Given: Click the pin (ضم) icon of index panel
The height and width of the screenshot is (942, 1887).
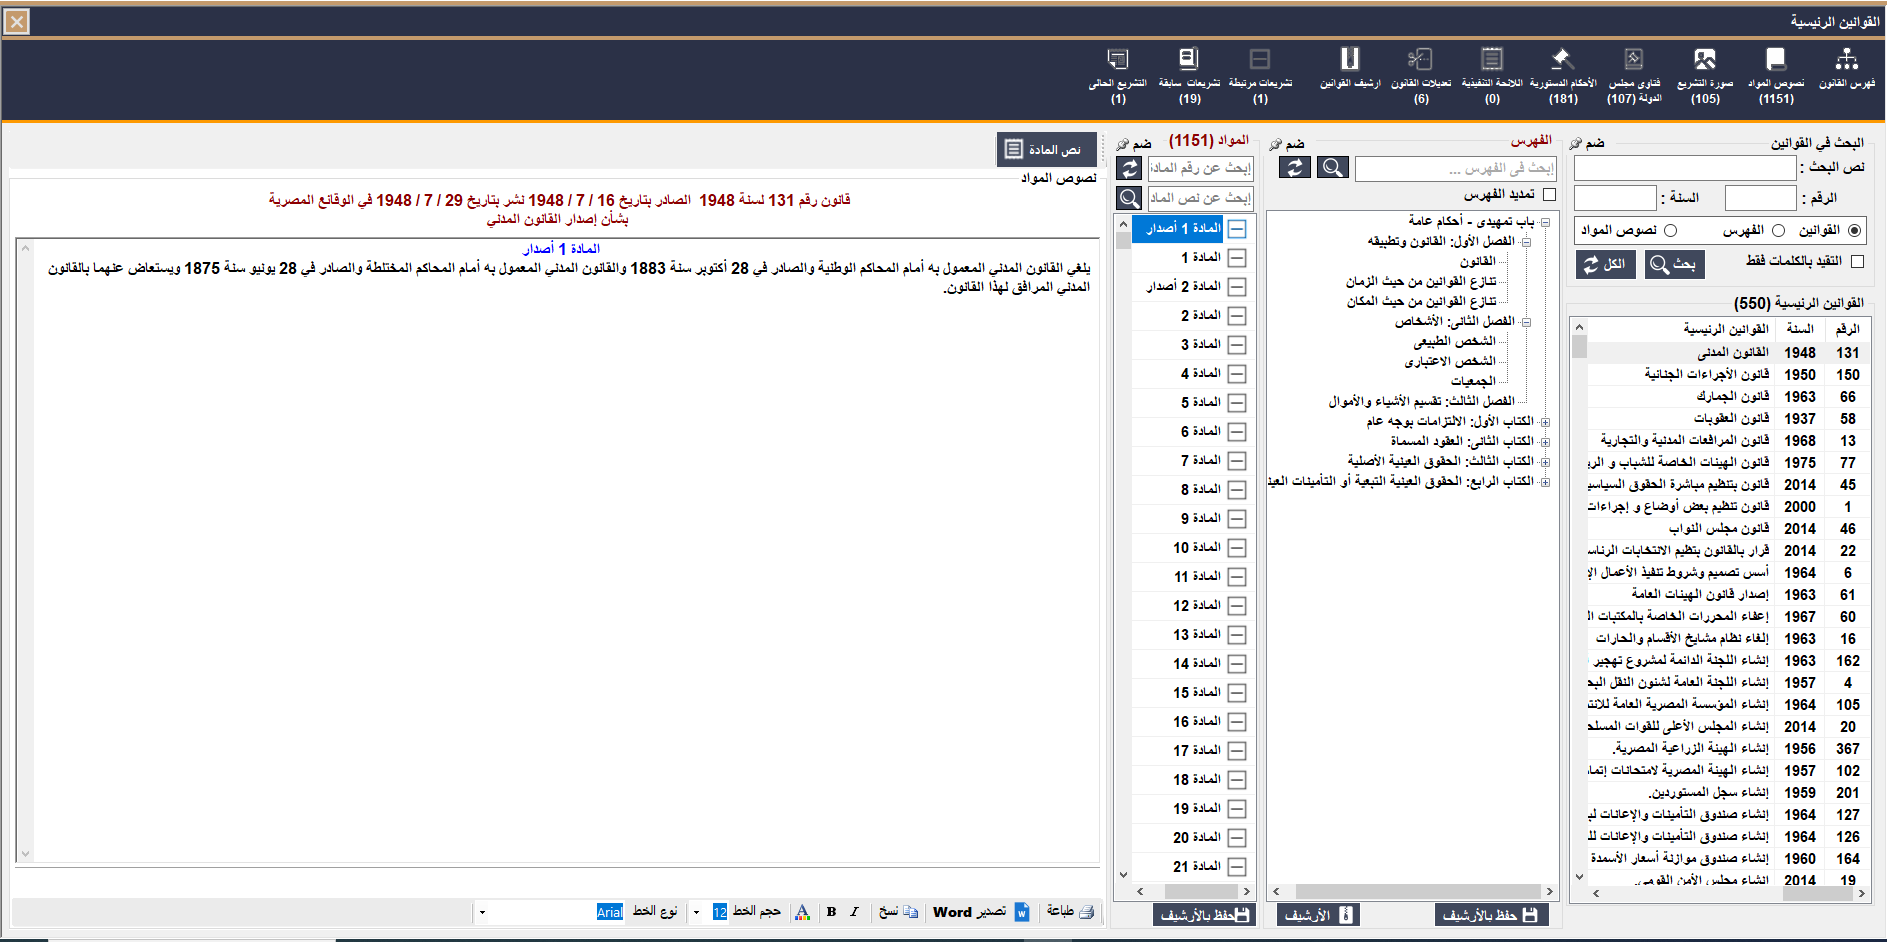Looking at the screenshot, I should point(1275,144).
